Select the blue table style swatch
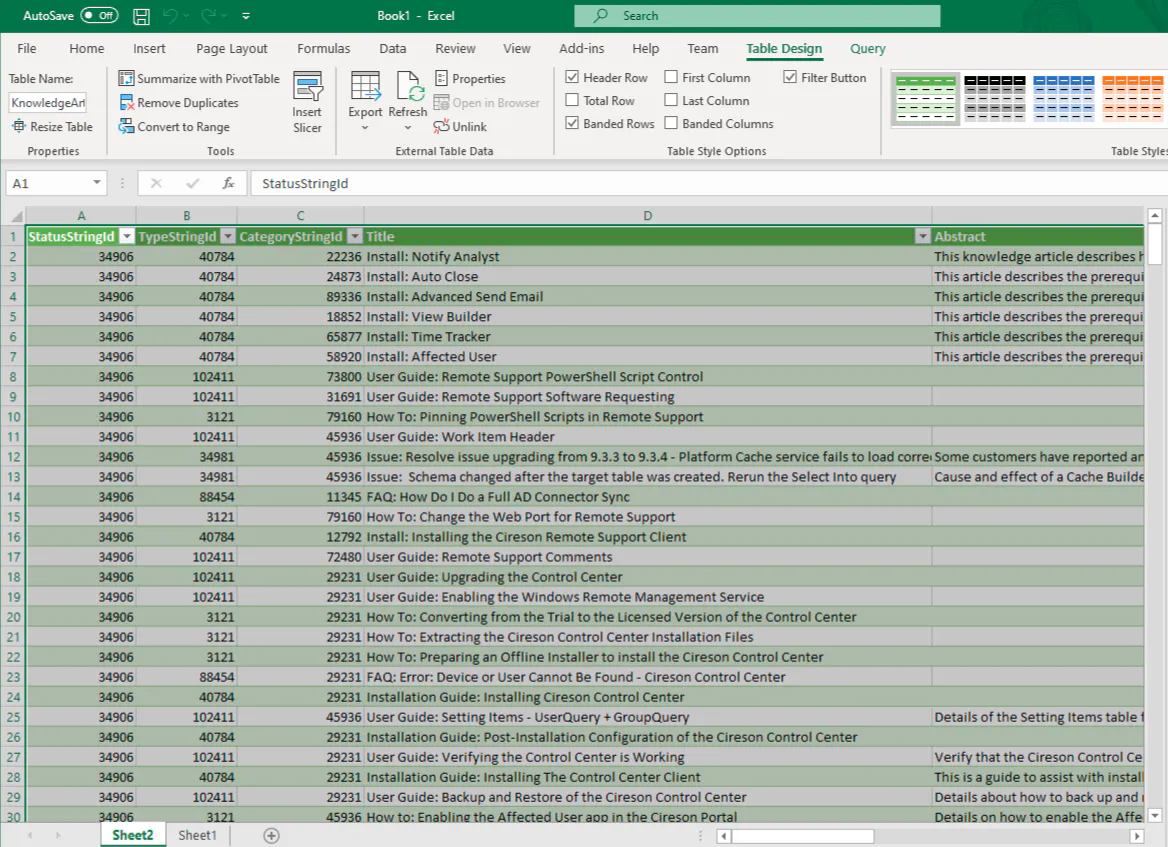1168x847 pixels. pyautogui.click(x=1063, y=98)
